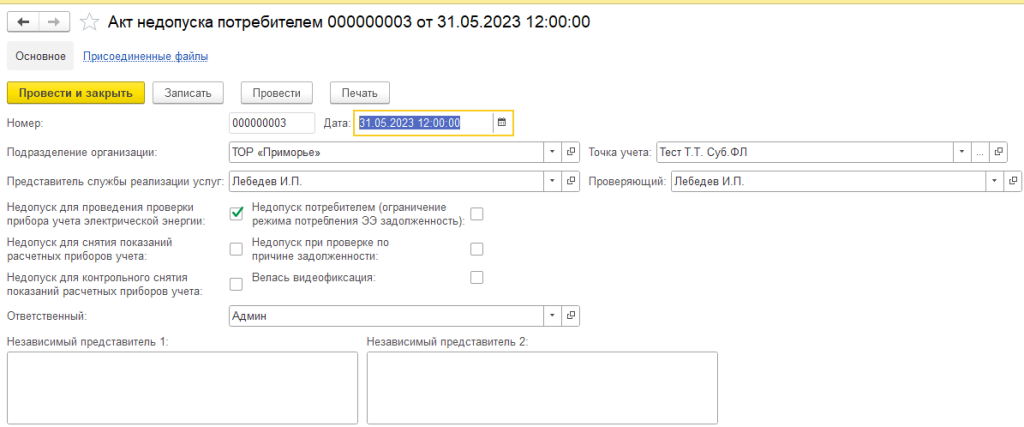Click into the Независимый представитель 1 text area
The width and height of the screenshot is (1024, 427).
[182, 388]
